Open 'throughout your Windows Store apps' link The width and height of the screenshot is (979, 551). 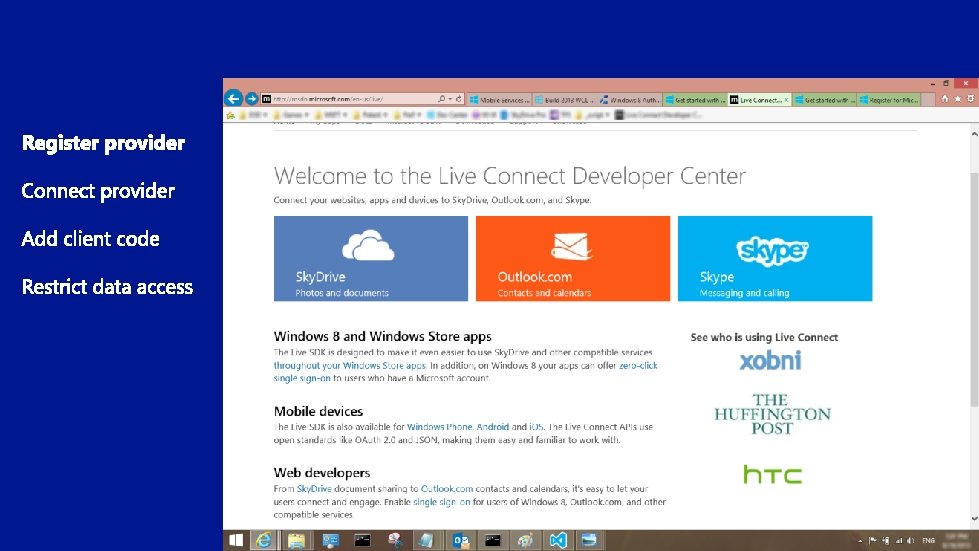[350, 366]
